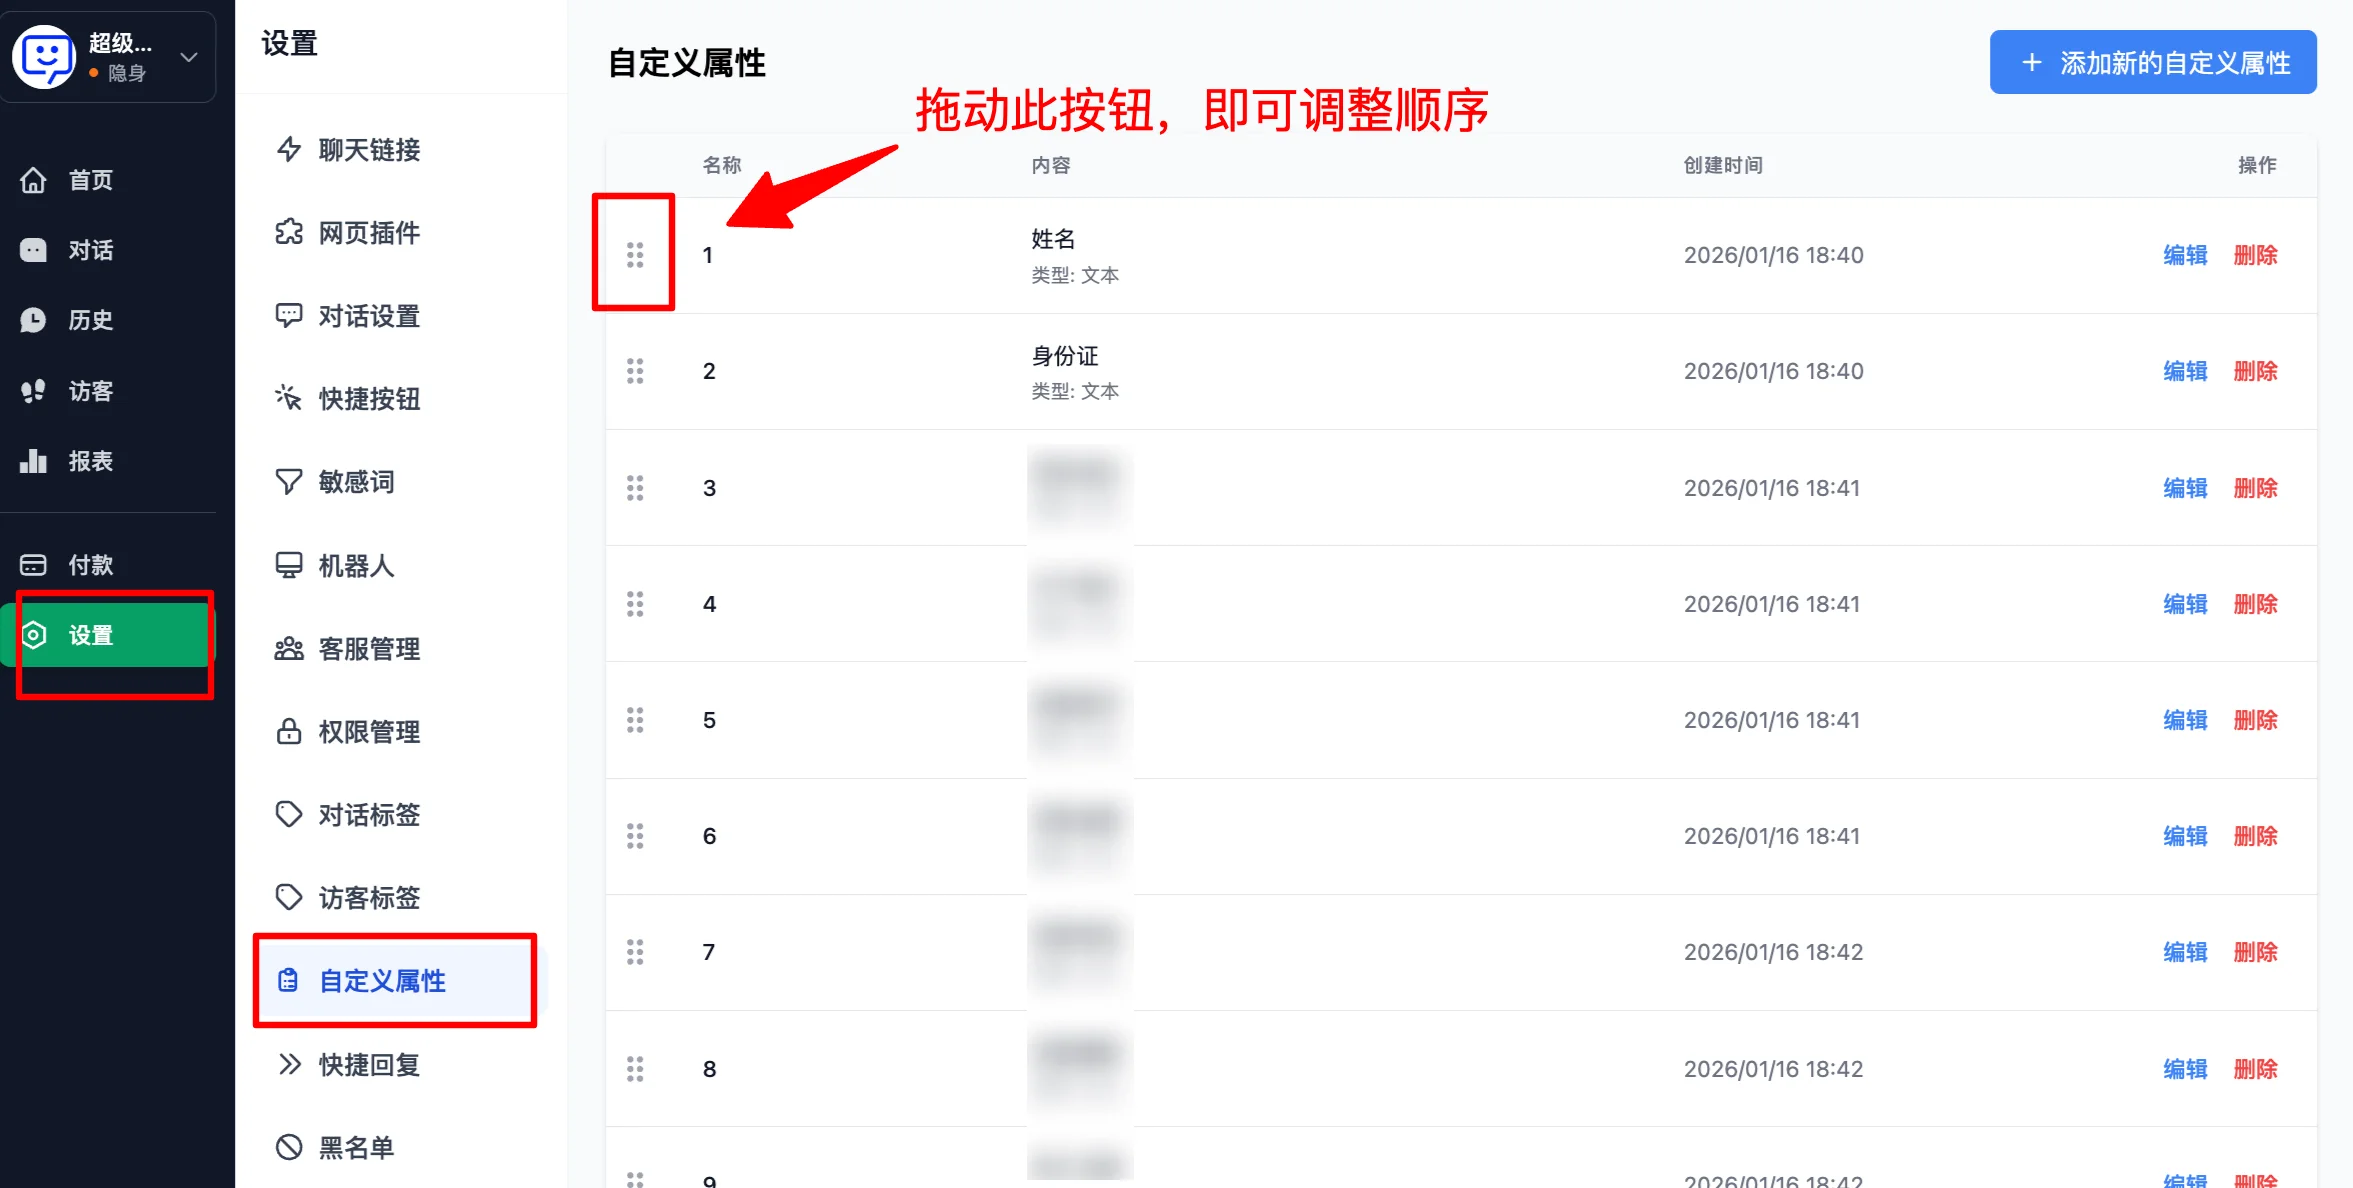2353x1188 pixels.
Task: Open the 聊天链接 settings menu item
Action: pos(369,150)
